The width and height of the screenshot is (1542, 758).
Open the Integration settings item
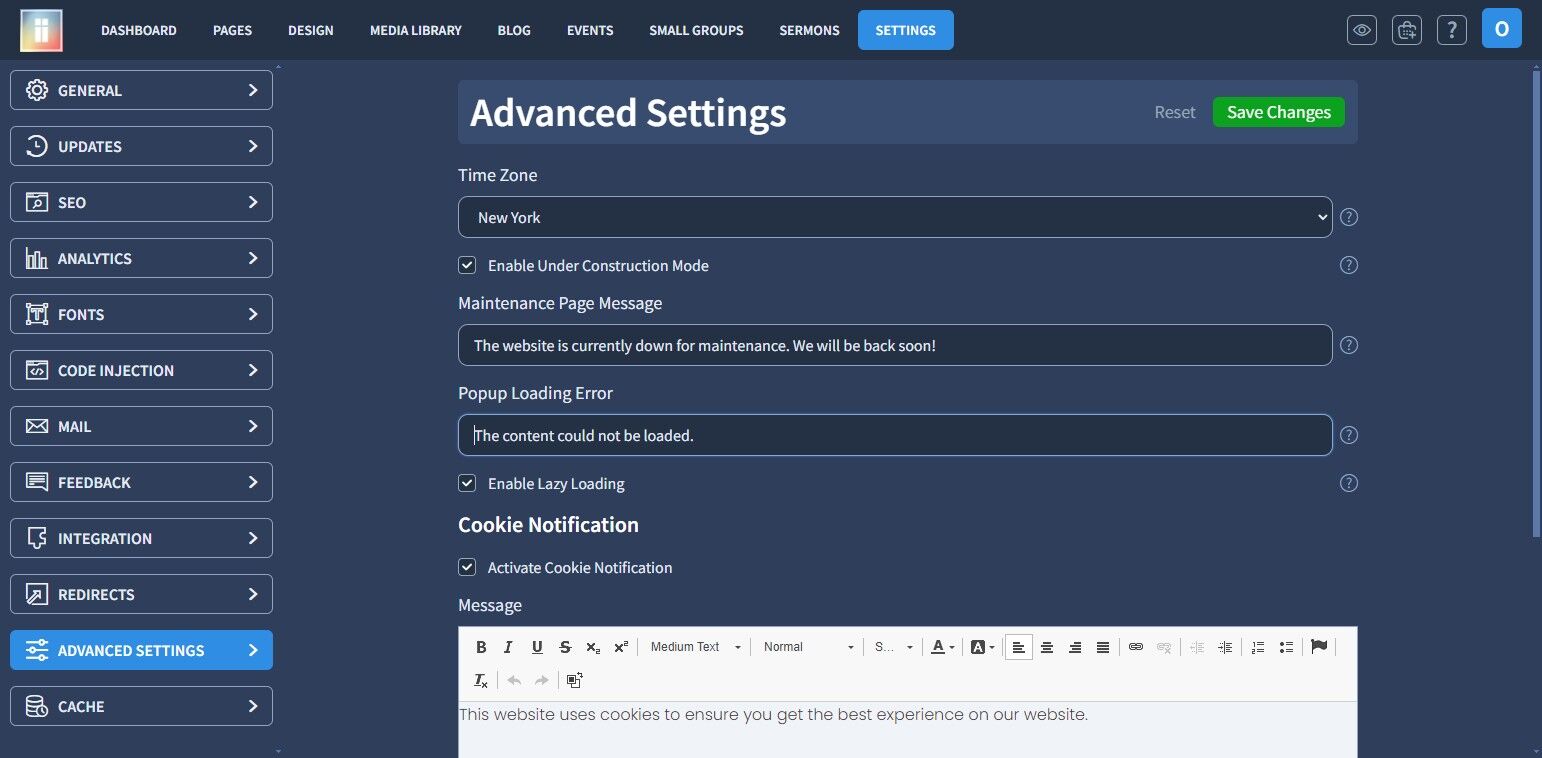point(141,538)
